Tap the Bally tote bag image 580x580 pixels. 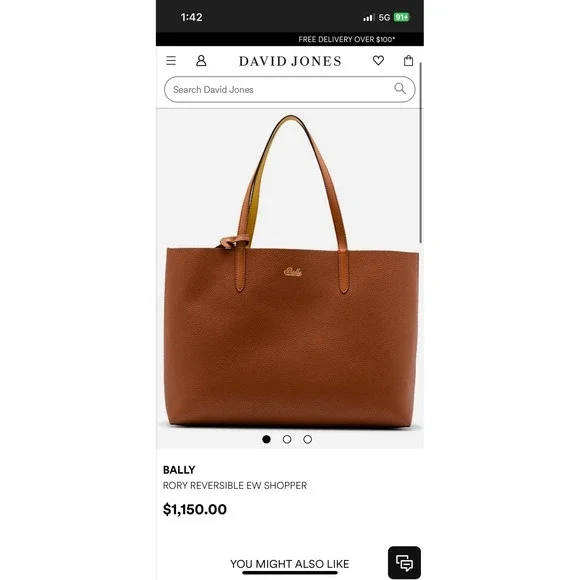(291, 272)
